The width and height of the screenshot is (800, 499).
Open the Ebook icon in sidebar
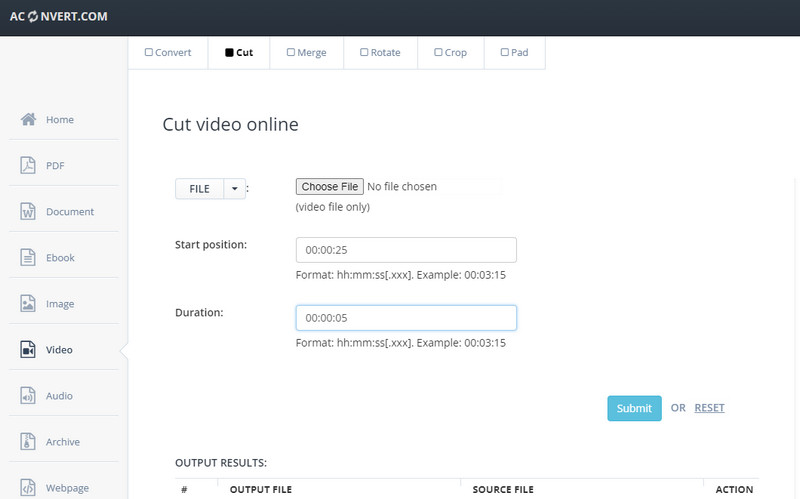pyautogui.click(x=28, y=258)
